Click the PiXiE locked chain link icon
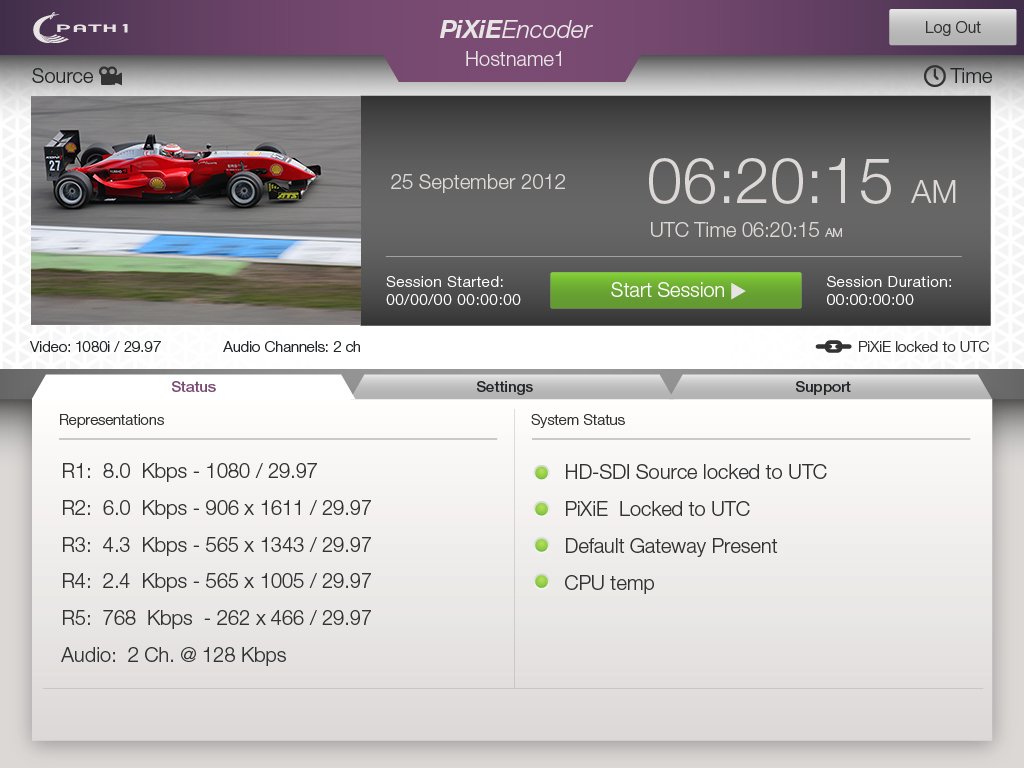The width and height of the screenshot is (1024, 768). pos(833,347)
